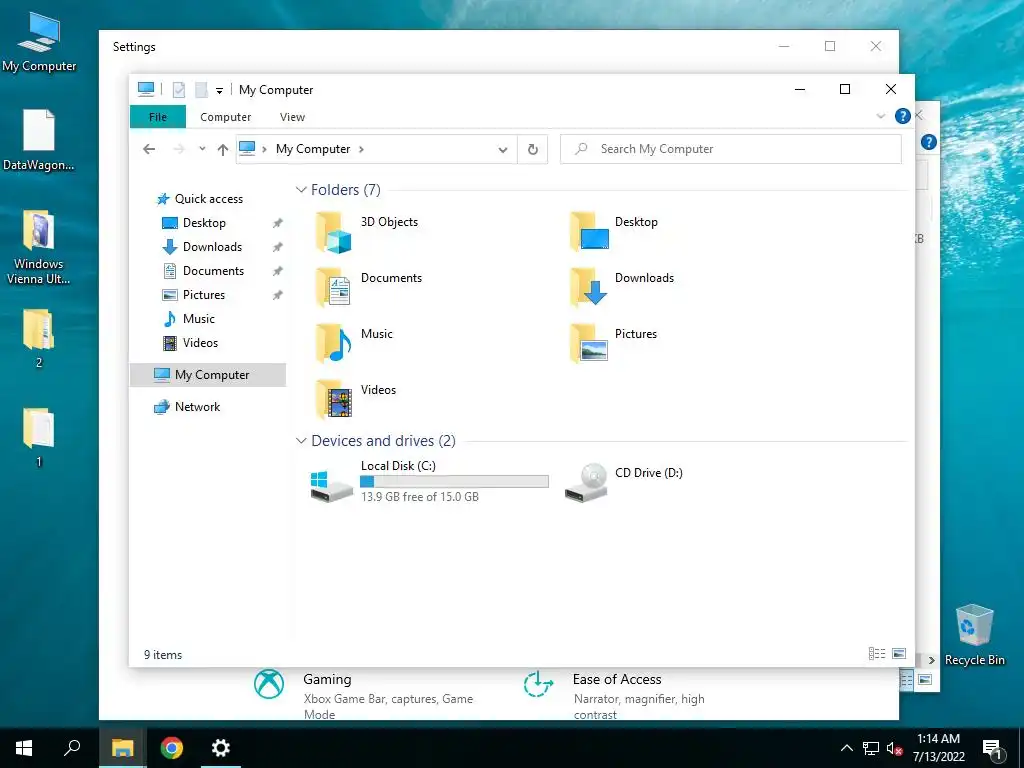This screenshot has width=1024, height=768.
Task: Click File Explorer taskbar button
Action: pos(122,748)
